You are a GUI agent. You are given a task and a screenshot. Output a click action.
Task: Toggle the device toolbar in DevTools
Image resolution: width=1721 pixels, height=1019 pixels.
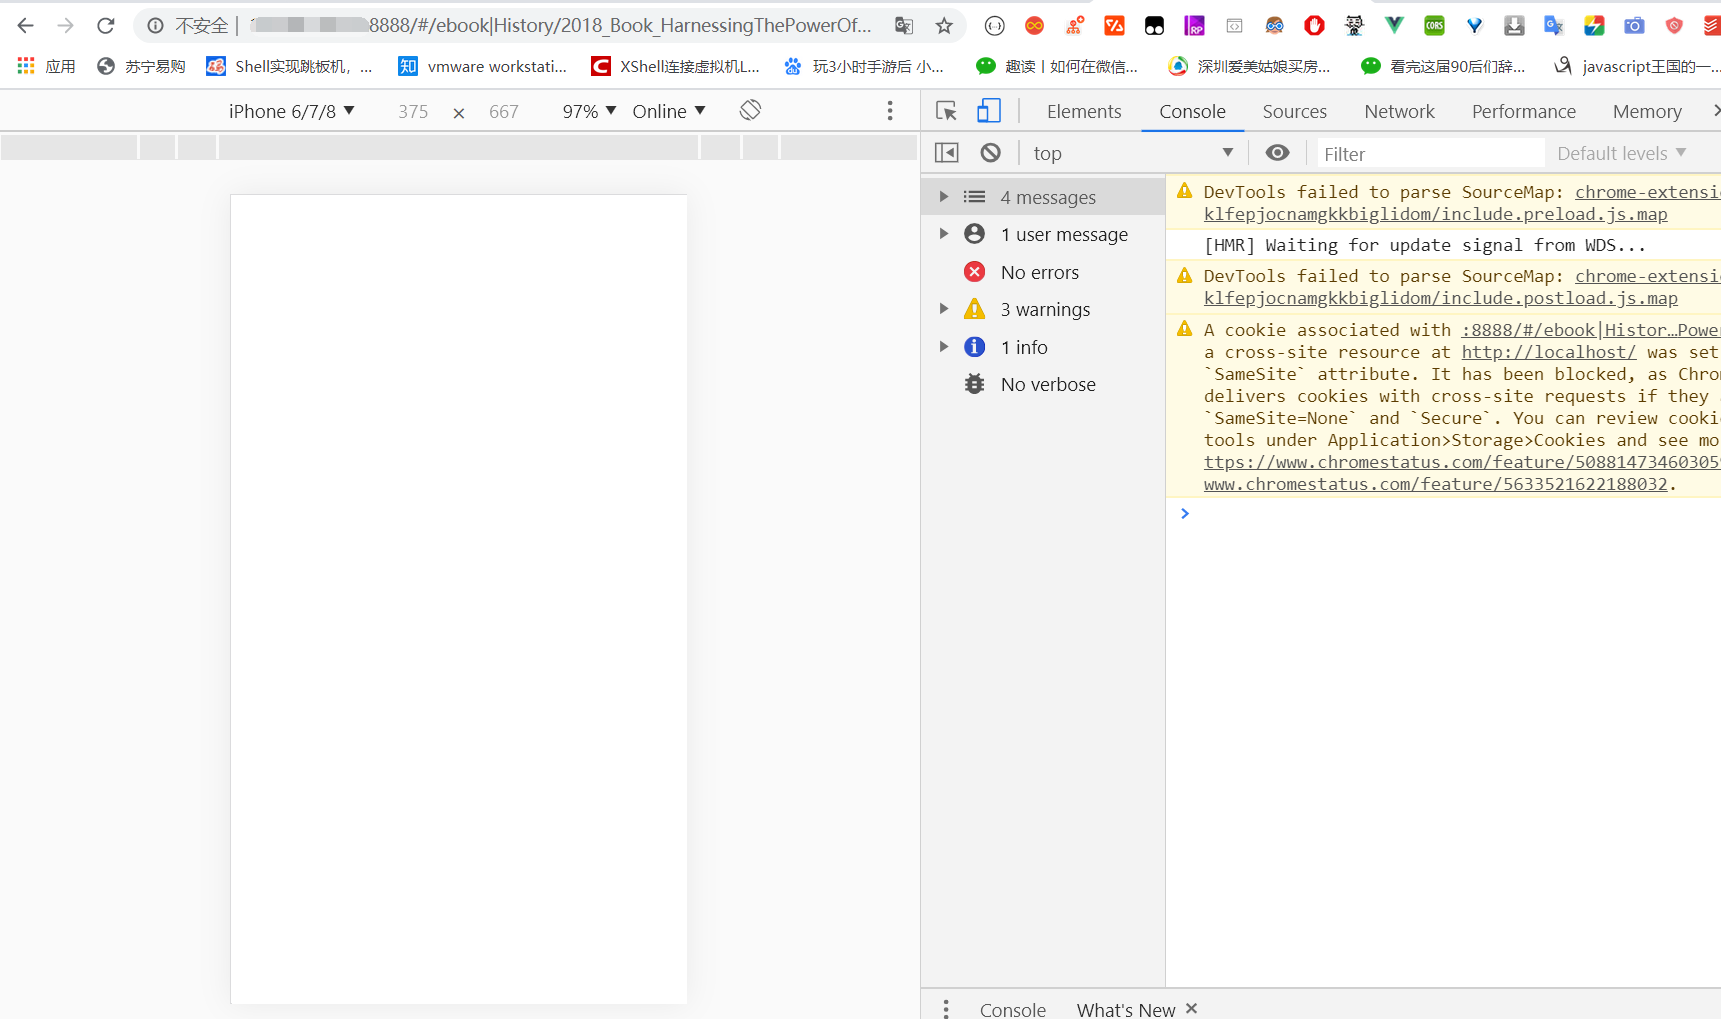tap(989, 111)
